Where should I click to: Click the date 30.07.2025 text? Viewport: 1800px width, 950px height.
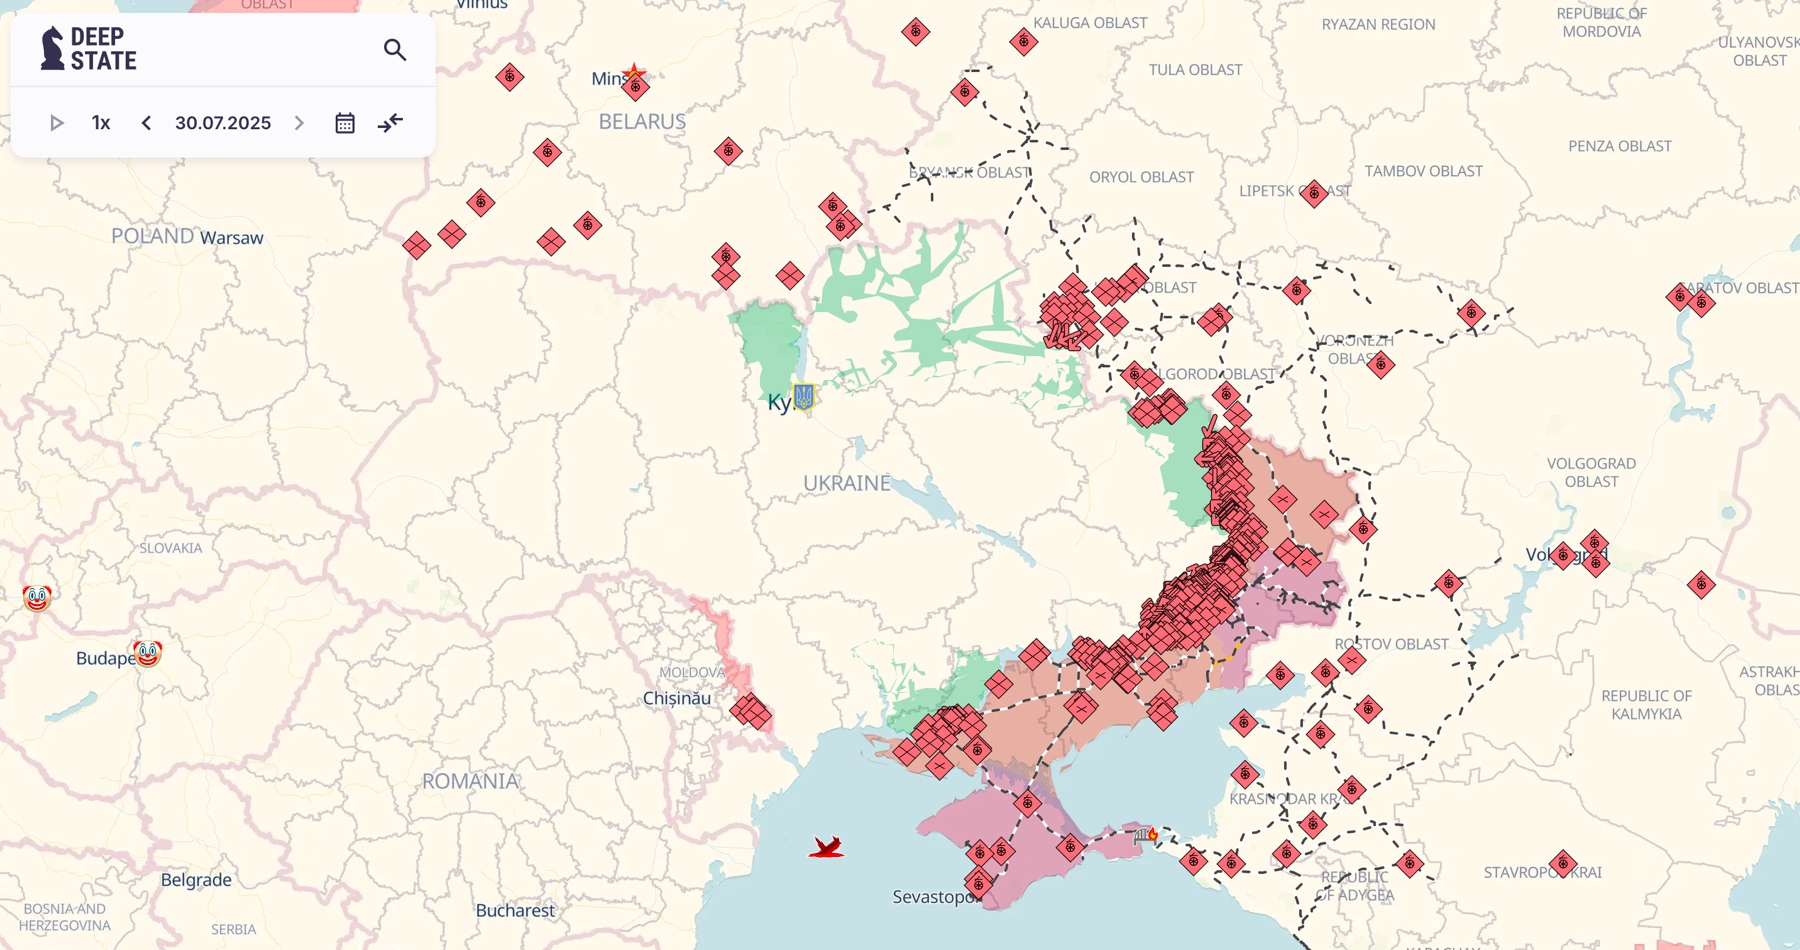point(223,123)
